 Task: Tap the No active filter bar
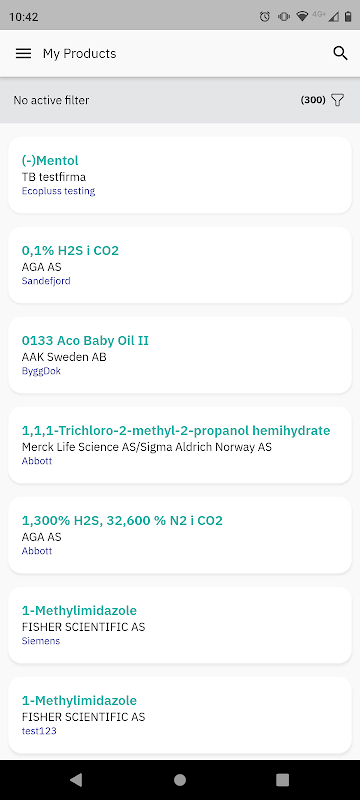(180, 100)
